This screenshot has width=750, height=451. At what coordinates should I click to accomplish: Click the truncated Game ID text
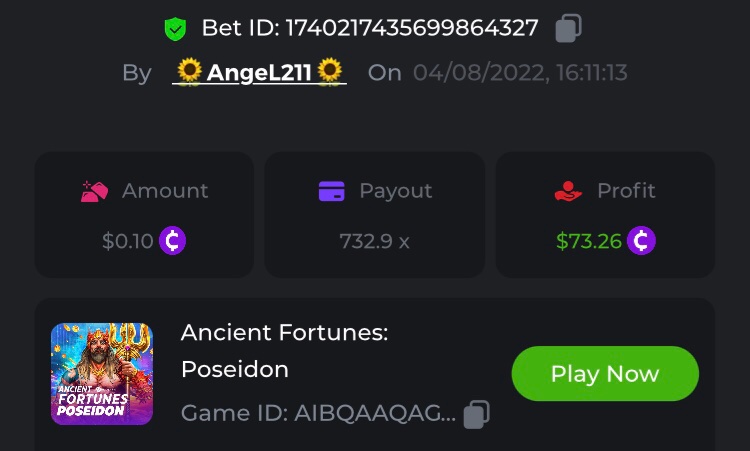tap(318, 414)
